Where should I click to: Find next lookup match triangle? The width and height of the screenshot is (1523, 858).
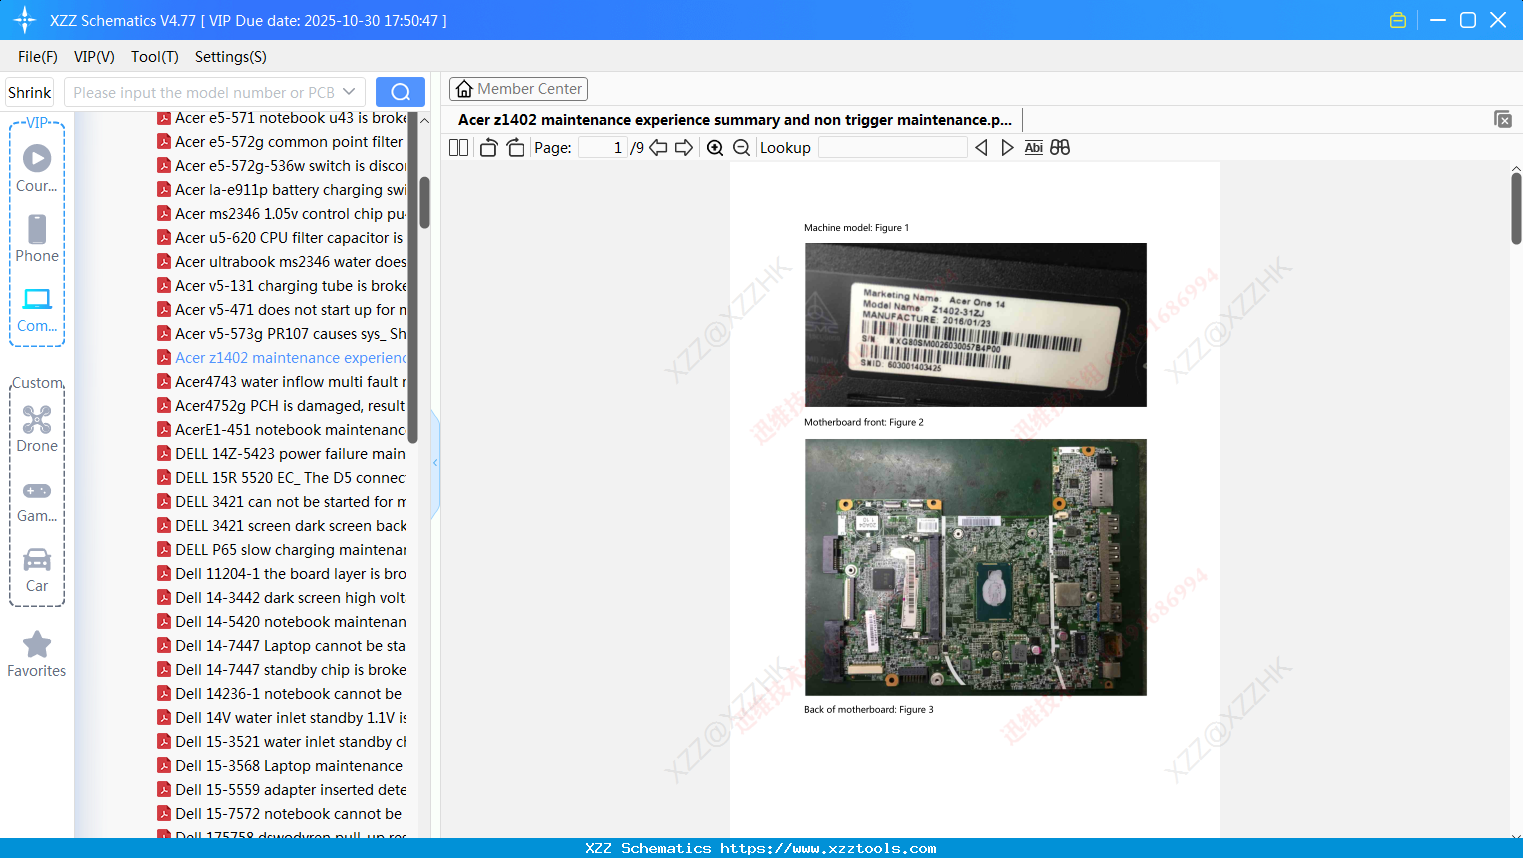pos(1007,148)
